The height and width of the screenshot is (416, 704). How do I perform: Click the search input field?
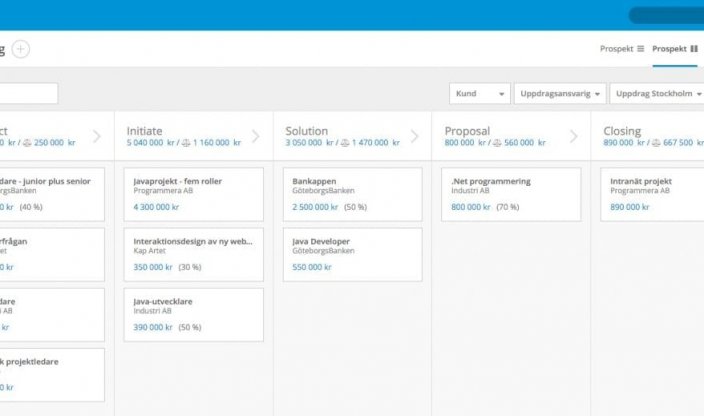[28, 94]
